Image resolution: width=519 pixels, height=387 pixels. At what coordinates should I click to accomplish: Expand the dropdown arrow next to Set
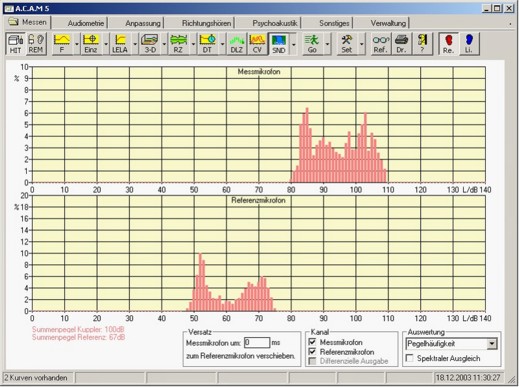(362, 44)
